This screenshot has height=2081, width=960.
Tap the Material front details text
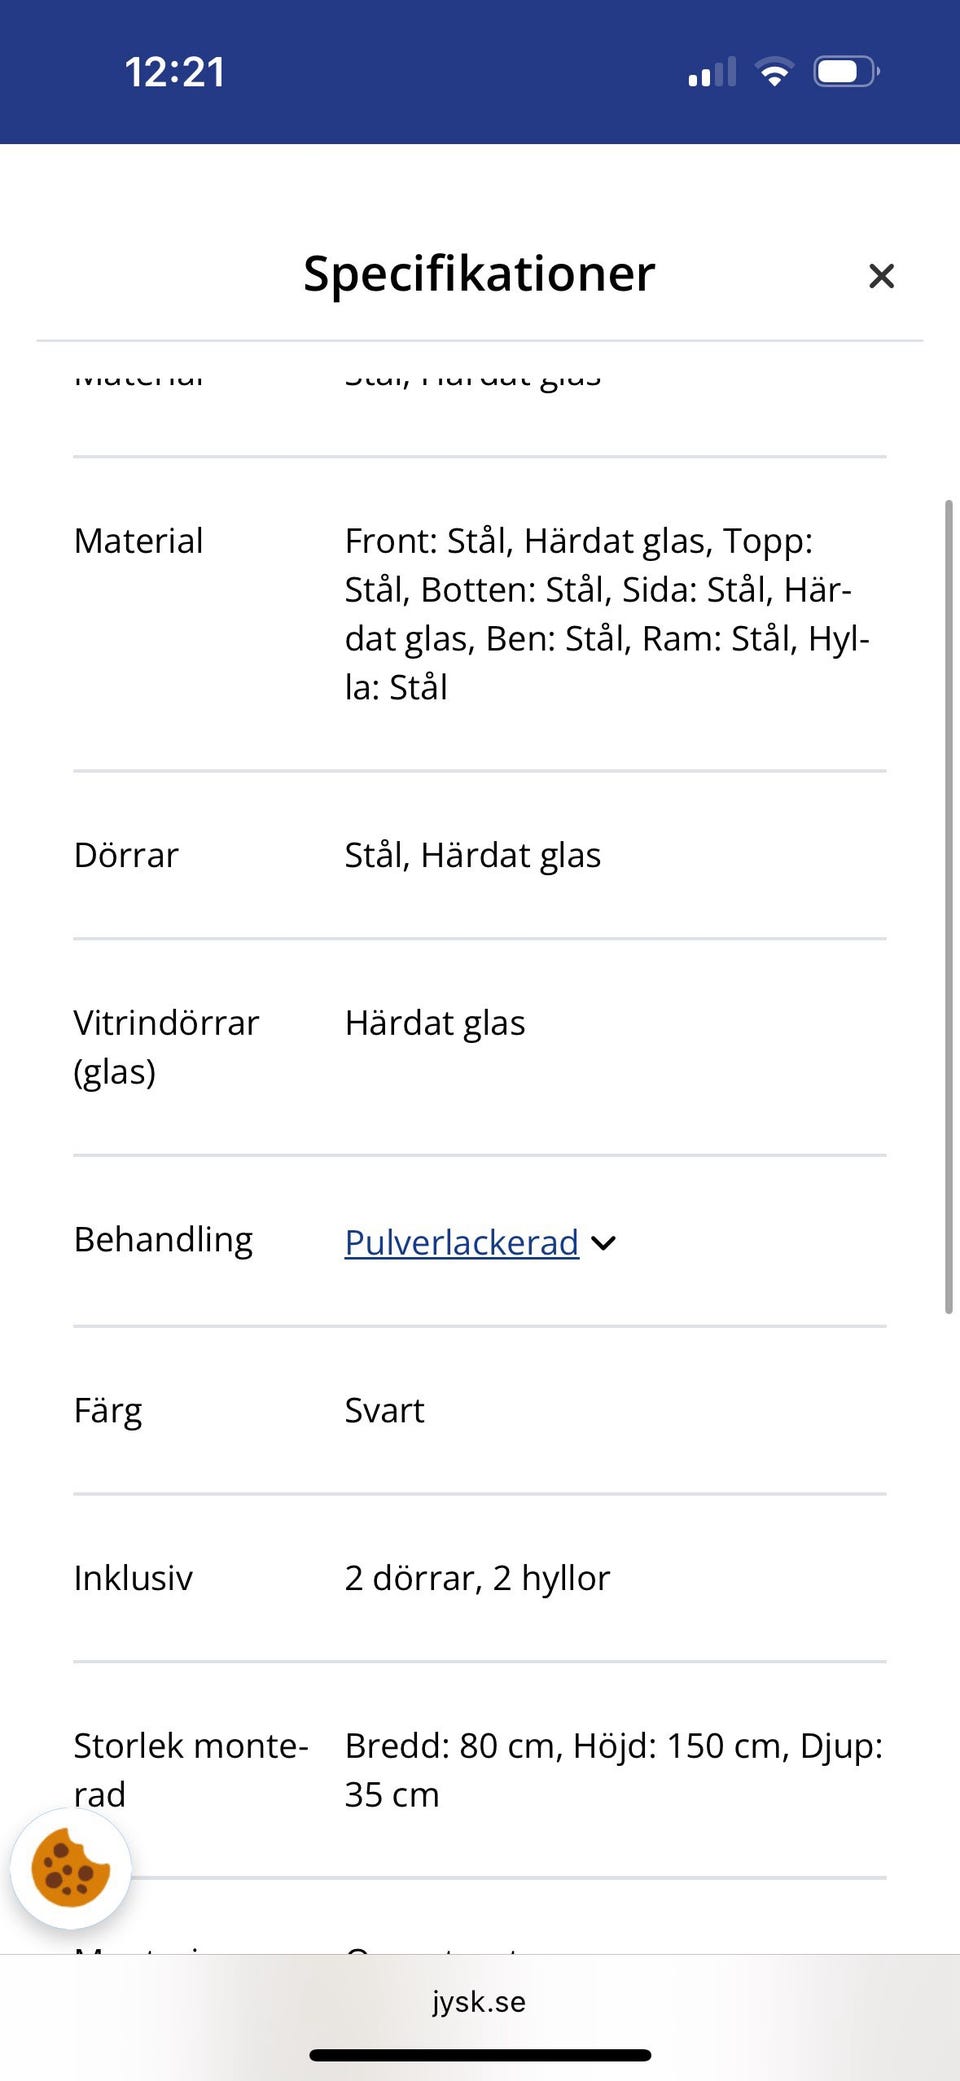coord(606,613)
